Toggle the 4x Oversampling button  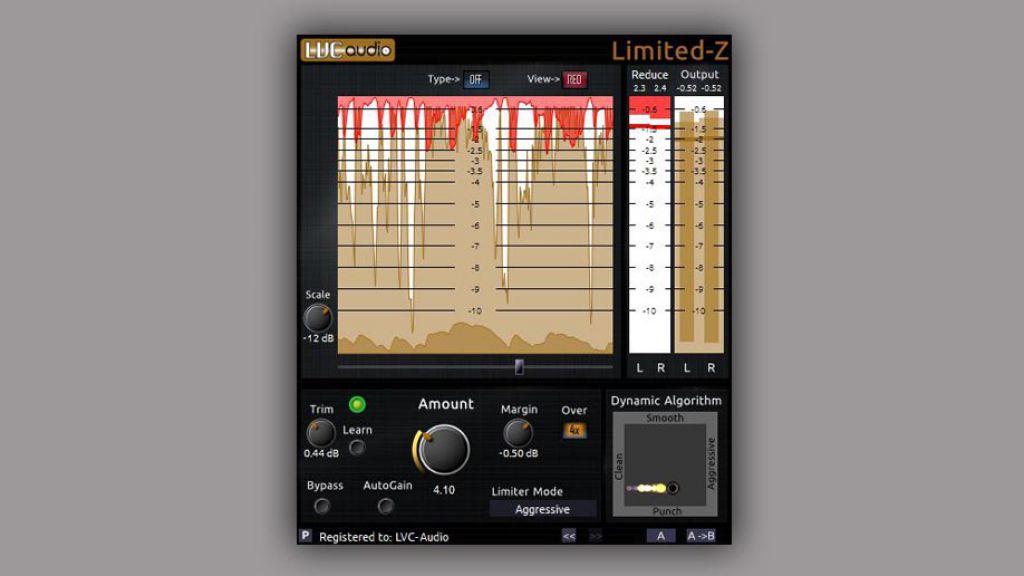(574, 430)
